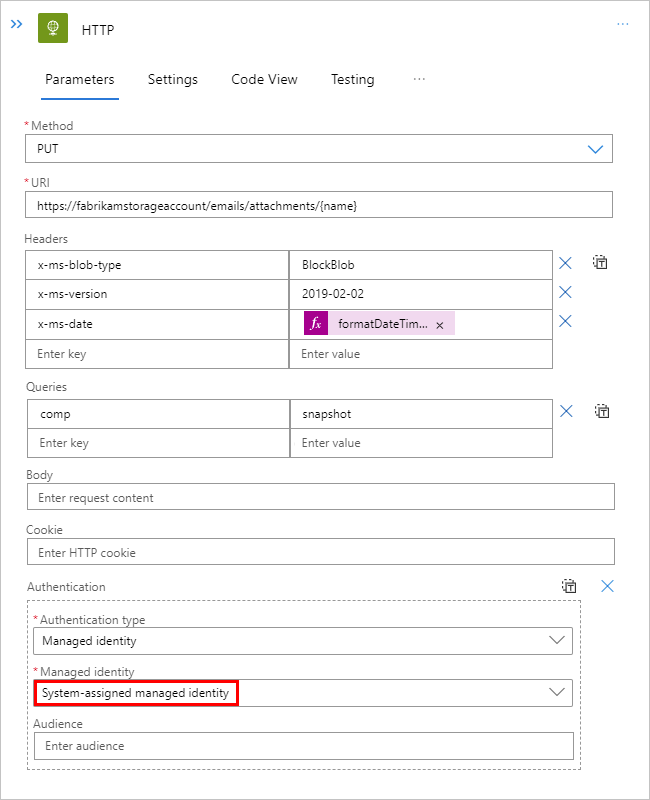
Task: Delete the x-ms-date header row
Action: pyautogui.click(x=565, y=322)
